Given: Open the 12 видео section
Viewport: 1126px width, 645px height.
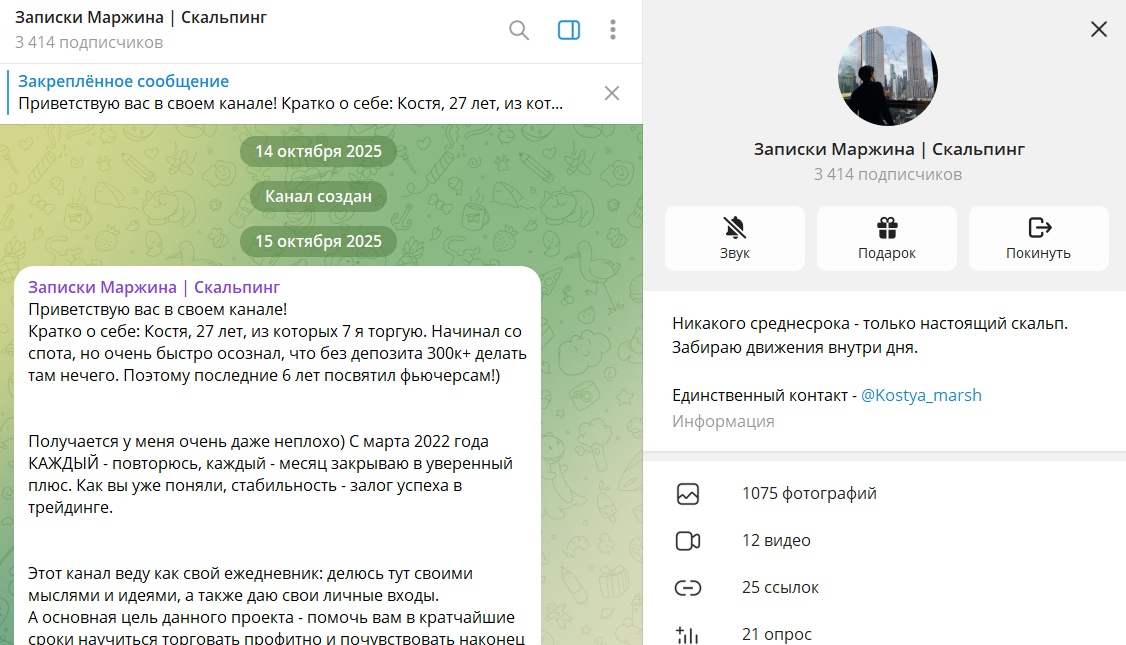Looking at the screenshot, I should pos(885,540).
